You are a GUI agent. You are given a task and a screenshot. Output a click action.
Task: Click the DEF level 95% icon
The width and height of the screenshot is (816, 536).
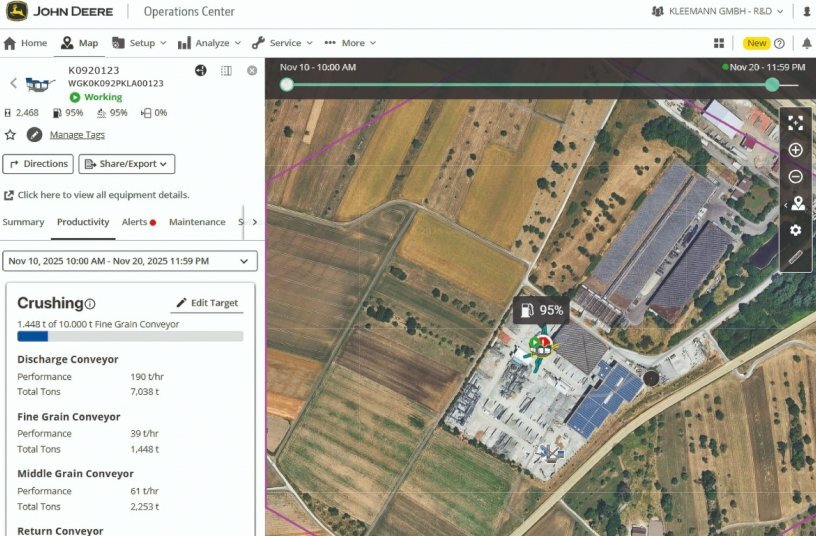coord(101,112)
